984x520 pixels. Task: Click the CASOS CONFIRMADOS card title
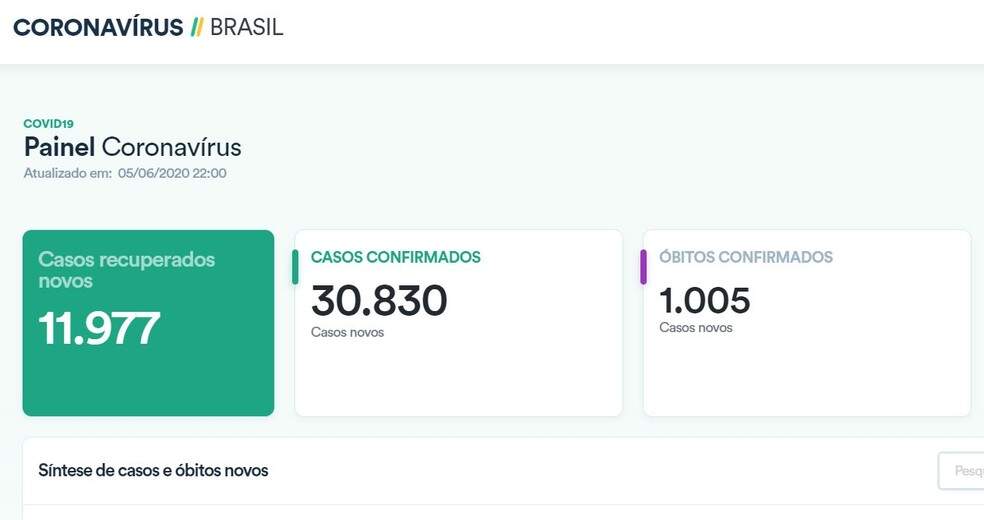point(395,257)
